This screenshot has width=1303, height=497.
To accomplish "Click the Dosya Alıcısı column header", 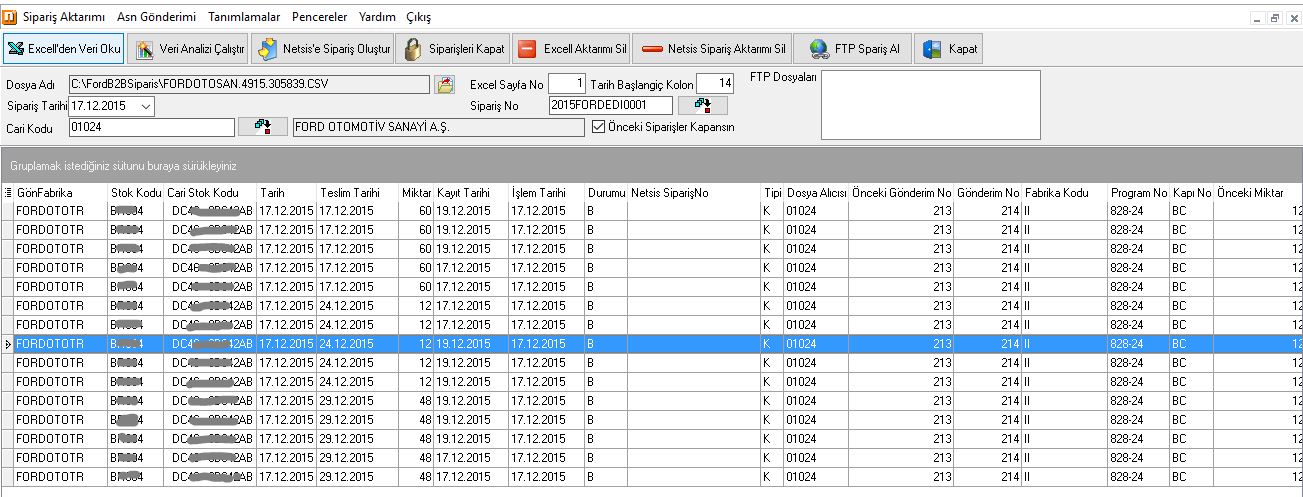I will coord(816,192).
